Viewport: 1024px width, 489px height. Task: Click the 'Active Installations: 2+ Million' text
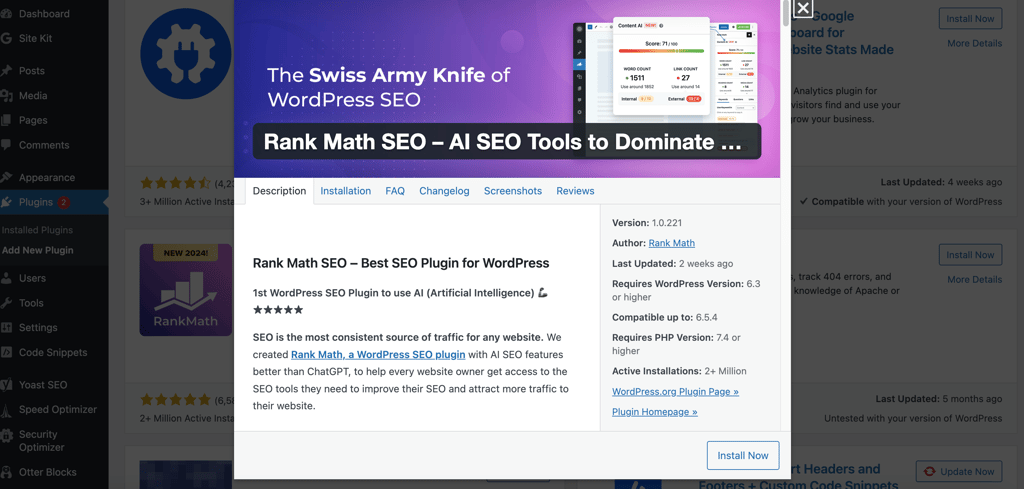(679, 371)
